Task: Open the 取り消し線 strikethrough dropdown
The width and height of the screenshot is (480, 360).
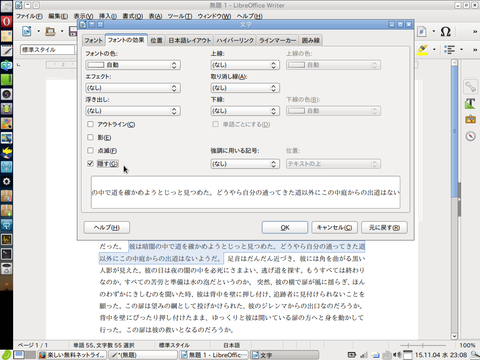Action: 245,88
